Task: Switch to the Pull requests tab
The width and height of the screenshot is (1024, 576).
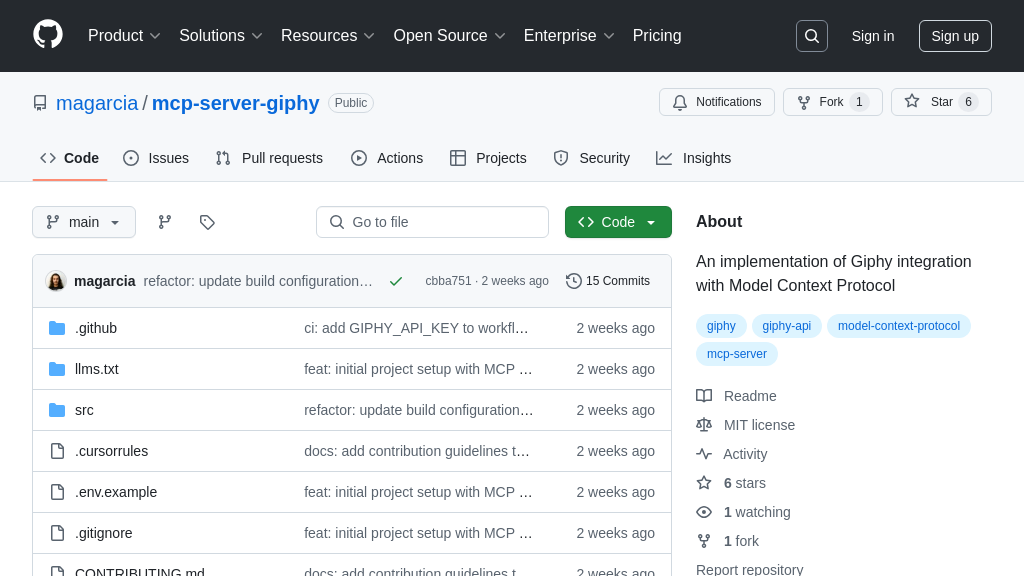Action: click(269, 158)
